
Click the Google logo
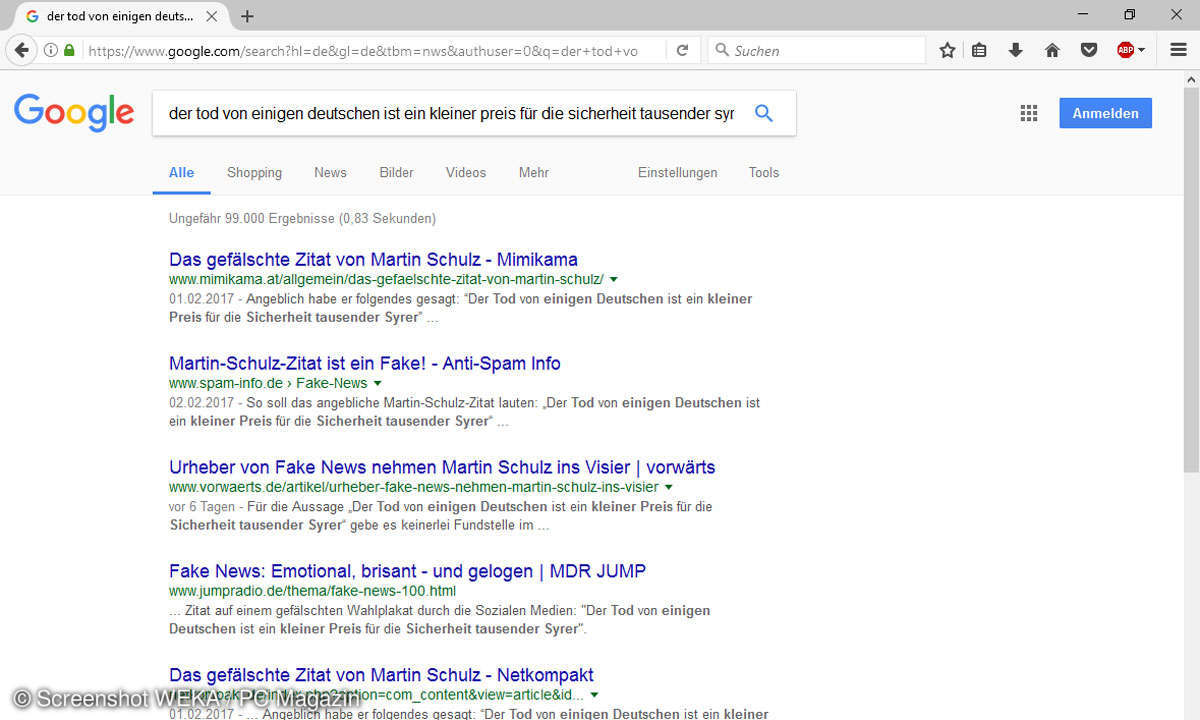pos(74,113)
